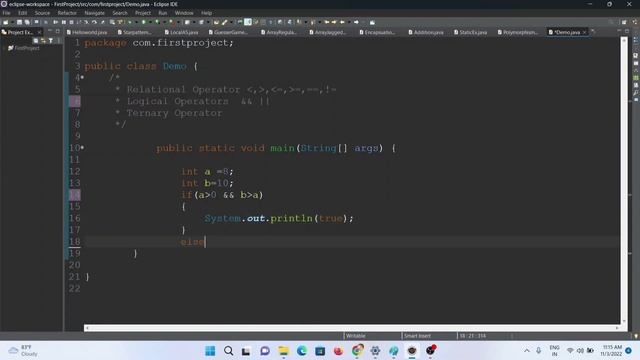
Task: Click the Save All toolbar icon
Action: click(x=27, y=22)
